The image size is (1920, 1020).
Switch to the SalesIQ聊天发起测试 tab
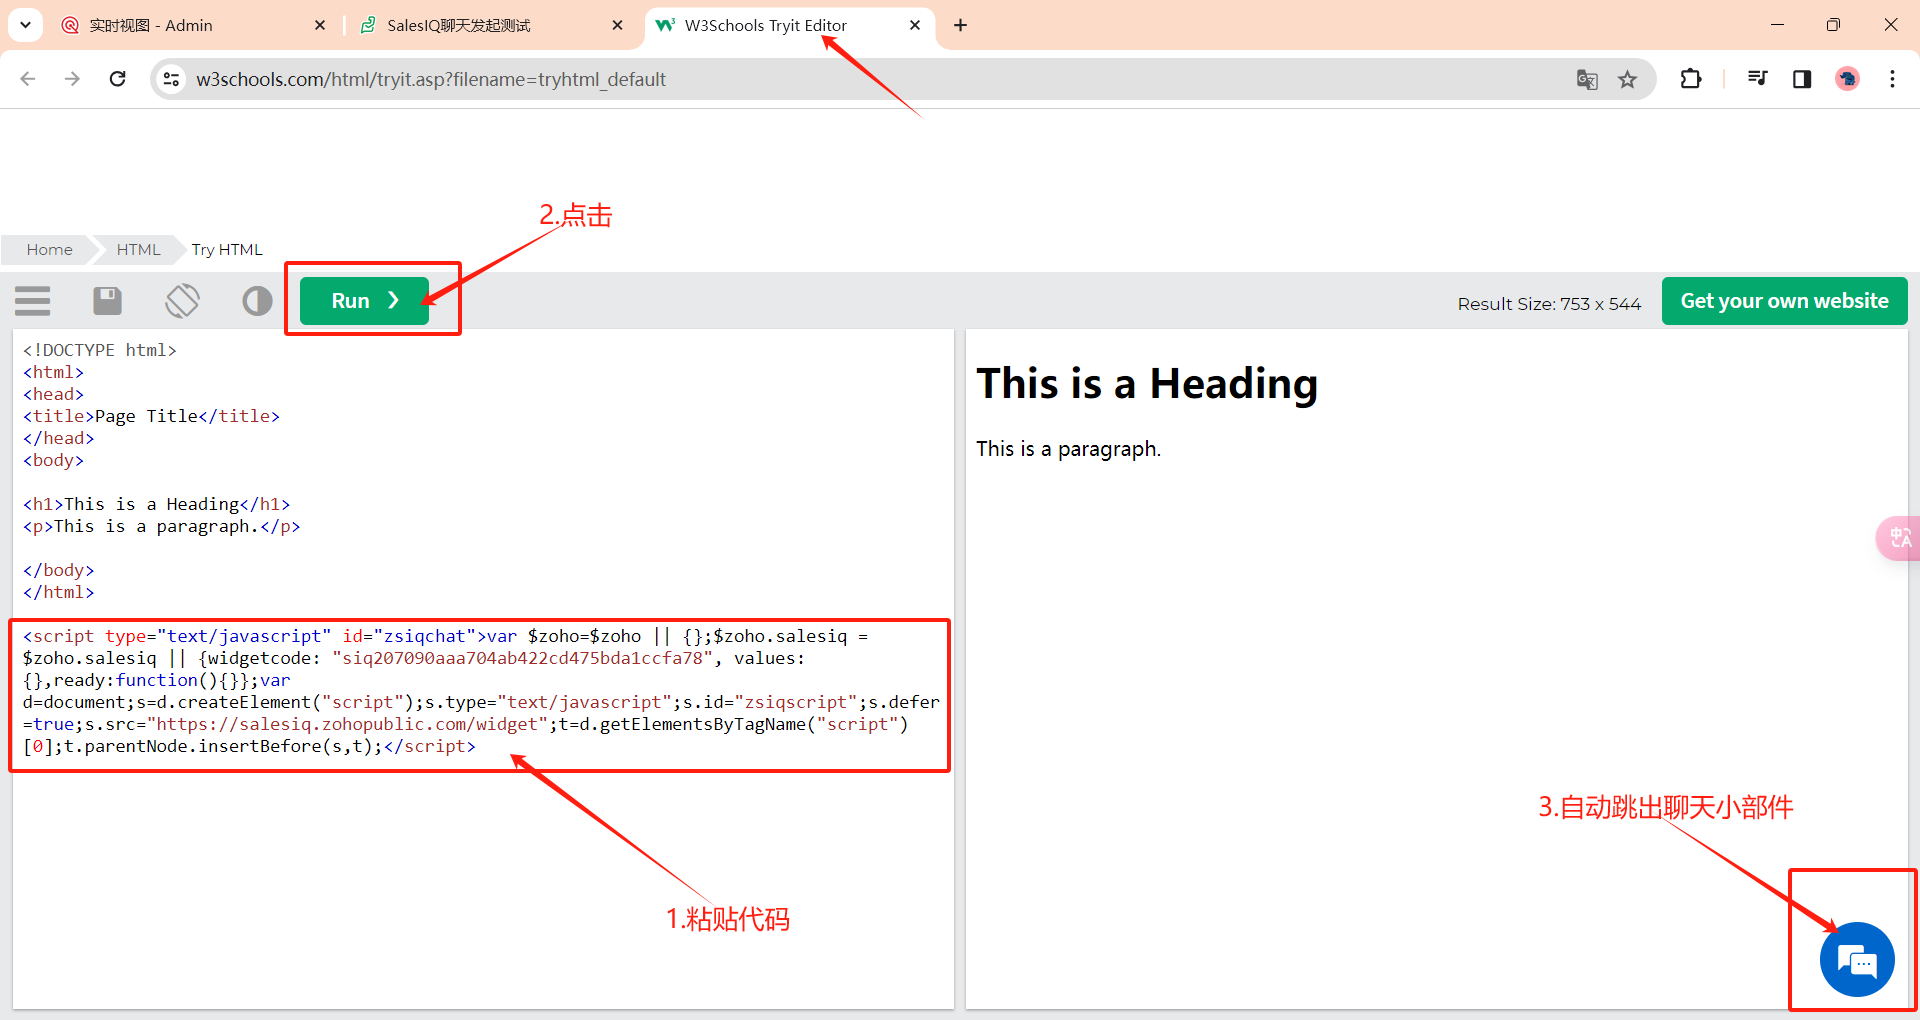pos(490,25)
